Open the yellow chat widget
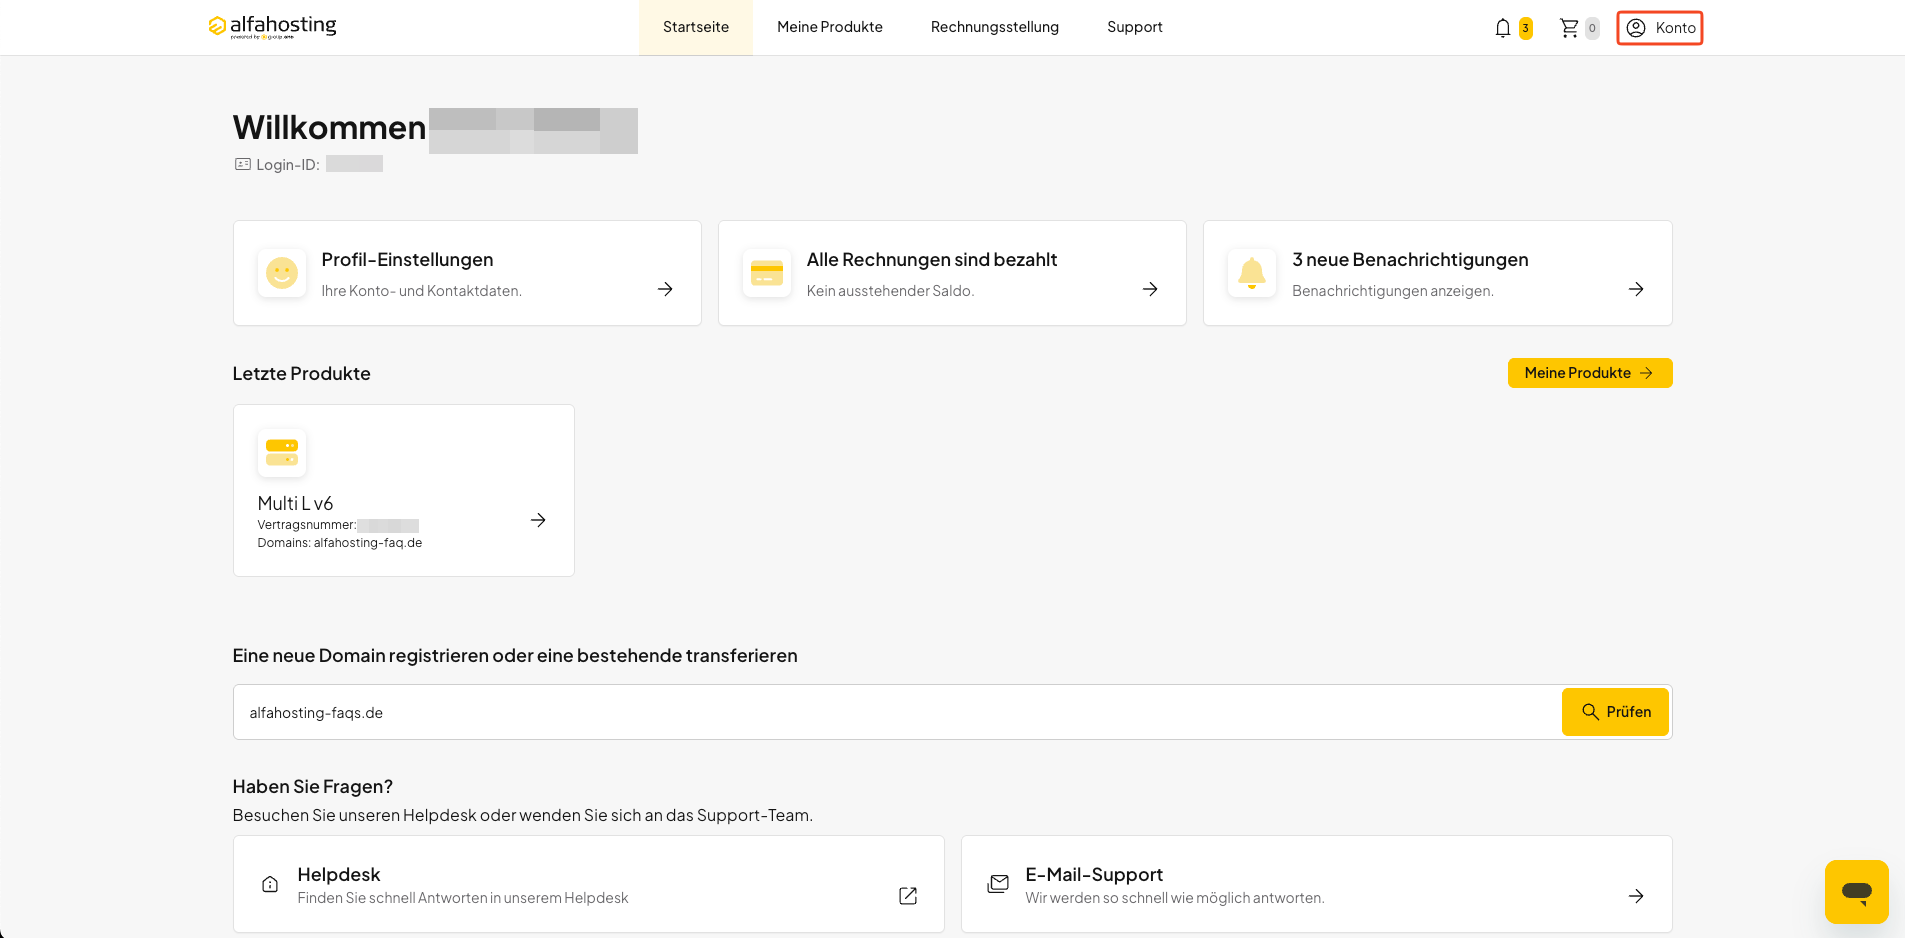 click(x=1856, y=891)
